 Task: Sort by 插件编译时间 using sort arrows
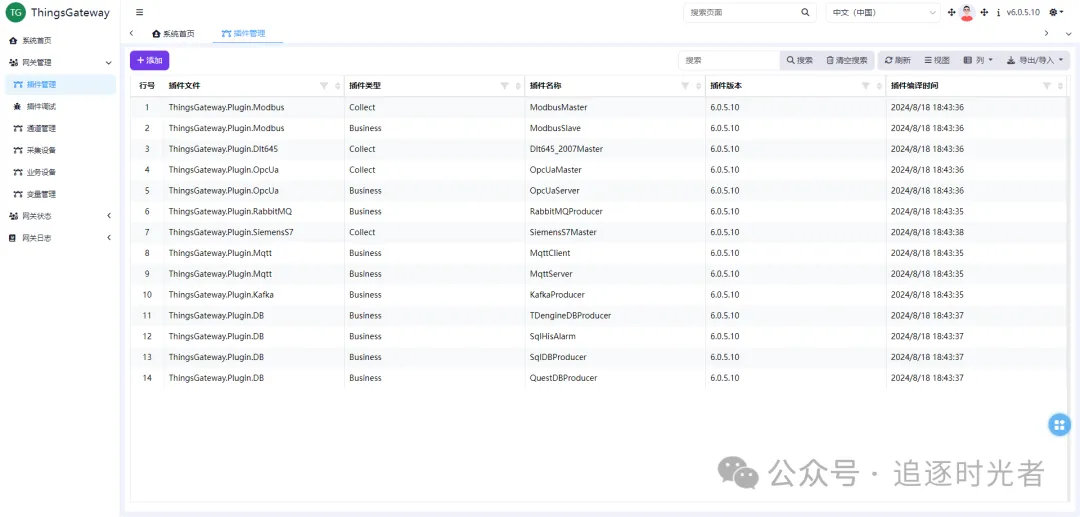[1061, 86]
